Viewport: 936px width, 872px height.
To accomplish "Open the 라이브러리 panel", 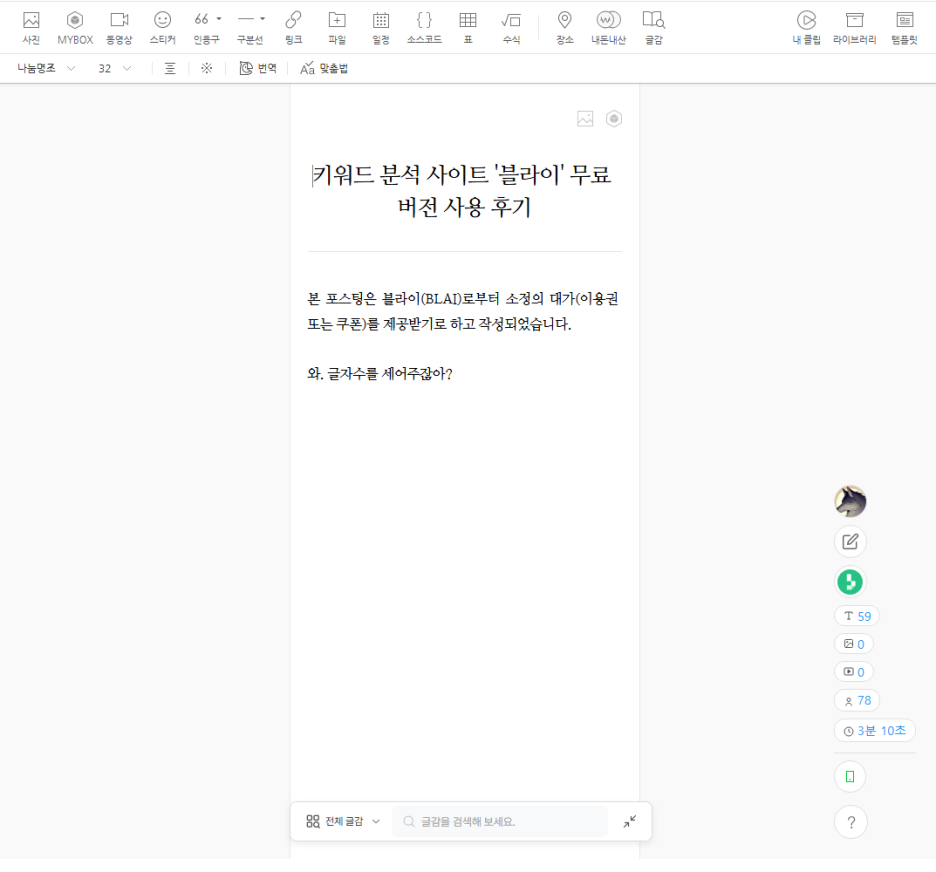I will coord(854,27).
